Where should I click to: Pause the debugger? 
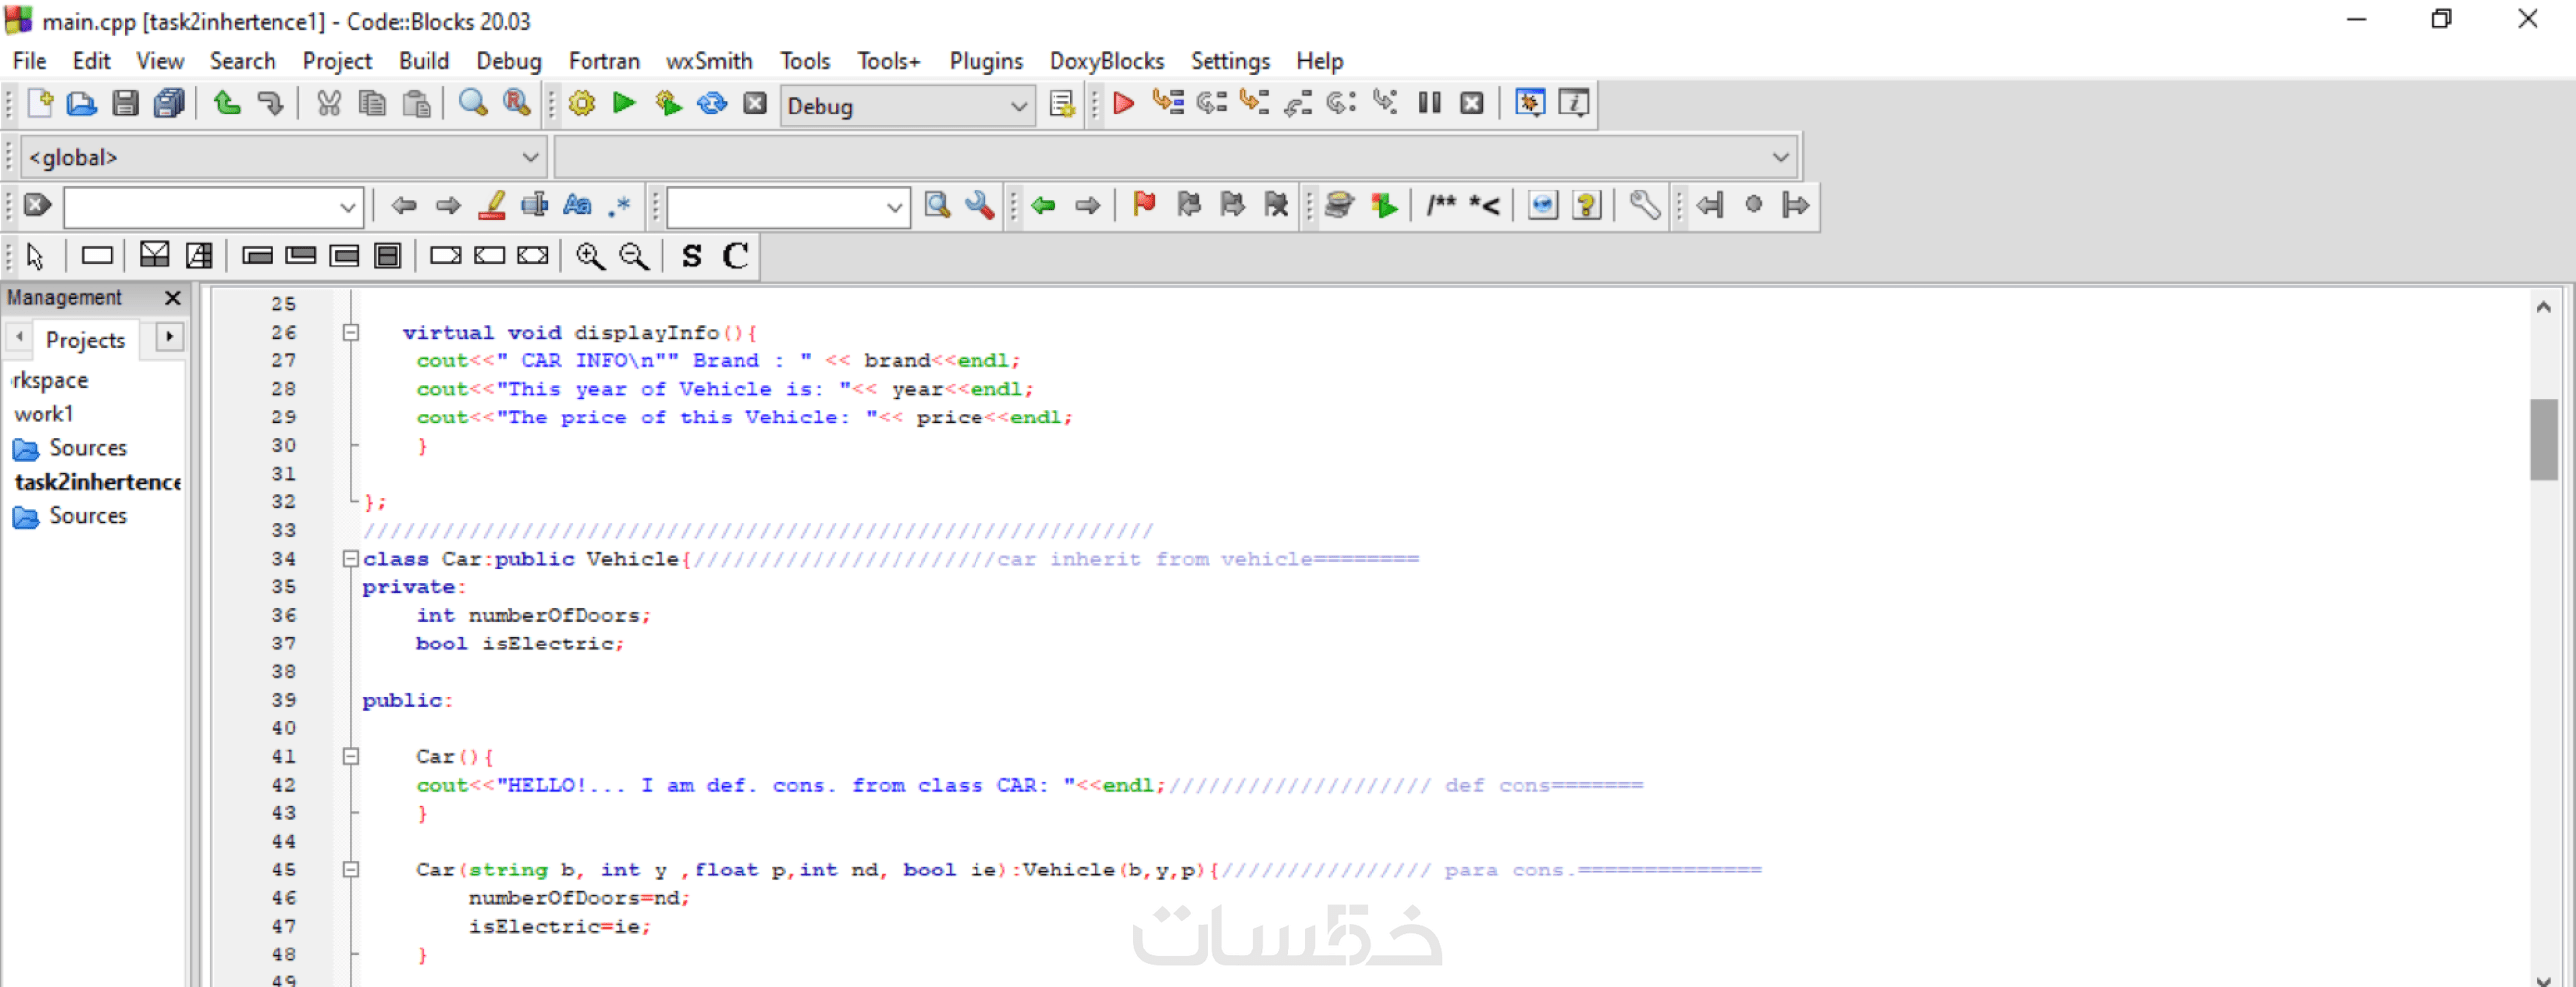pos(1429,103)
